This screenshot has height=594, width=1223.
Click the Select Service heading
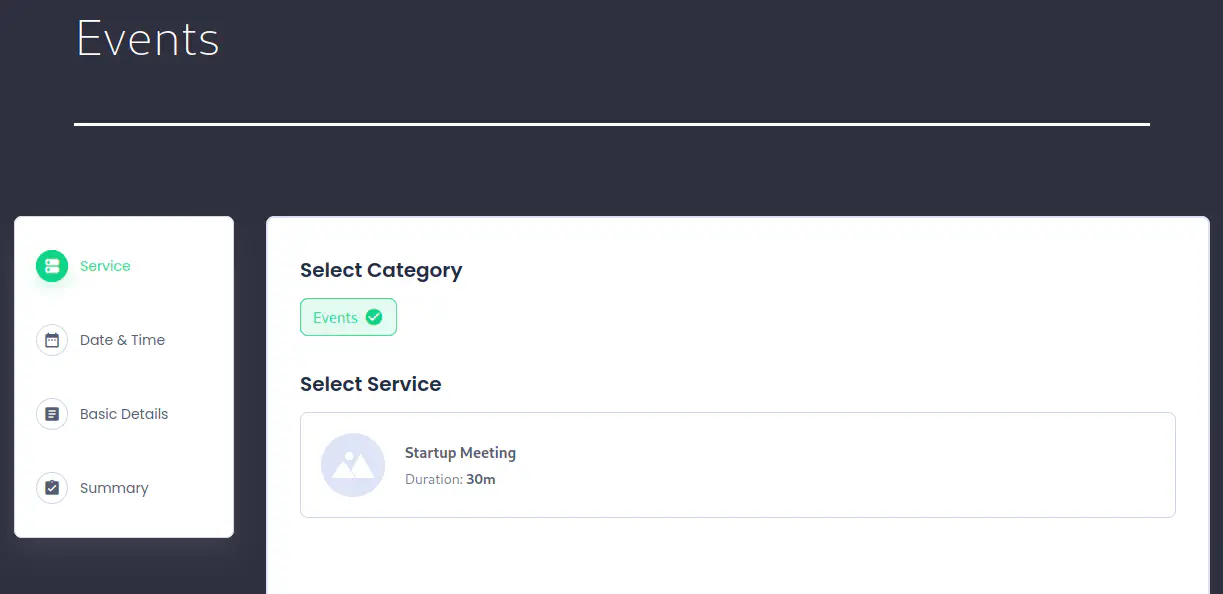(x=370, y=384)
